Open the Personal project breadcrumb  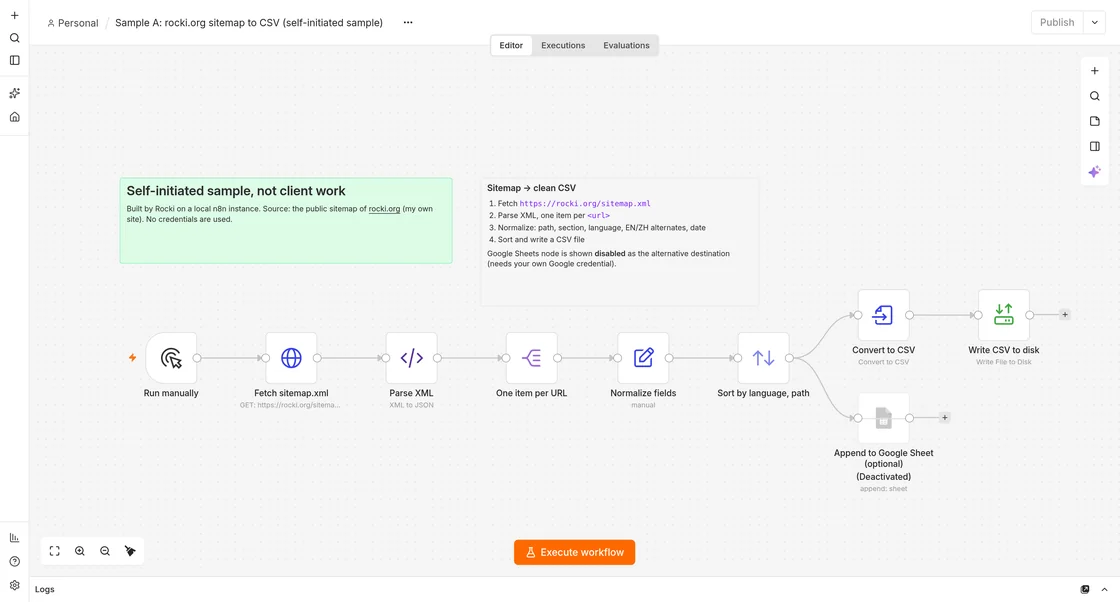click(x=73, y=23)
